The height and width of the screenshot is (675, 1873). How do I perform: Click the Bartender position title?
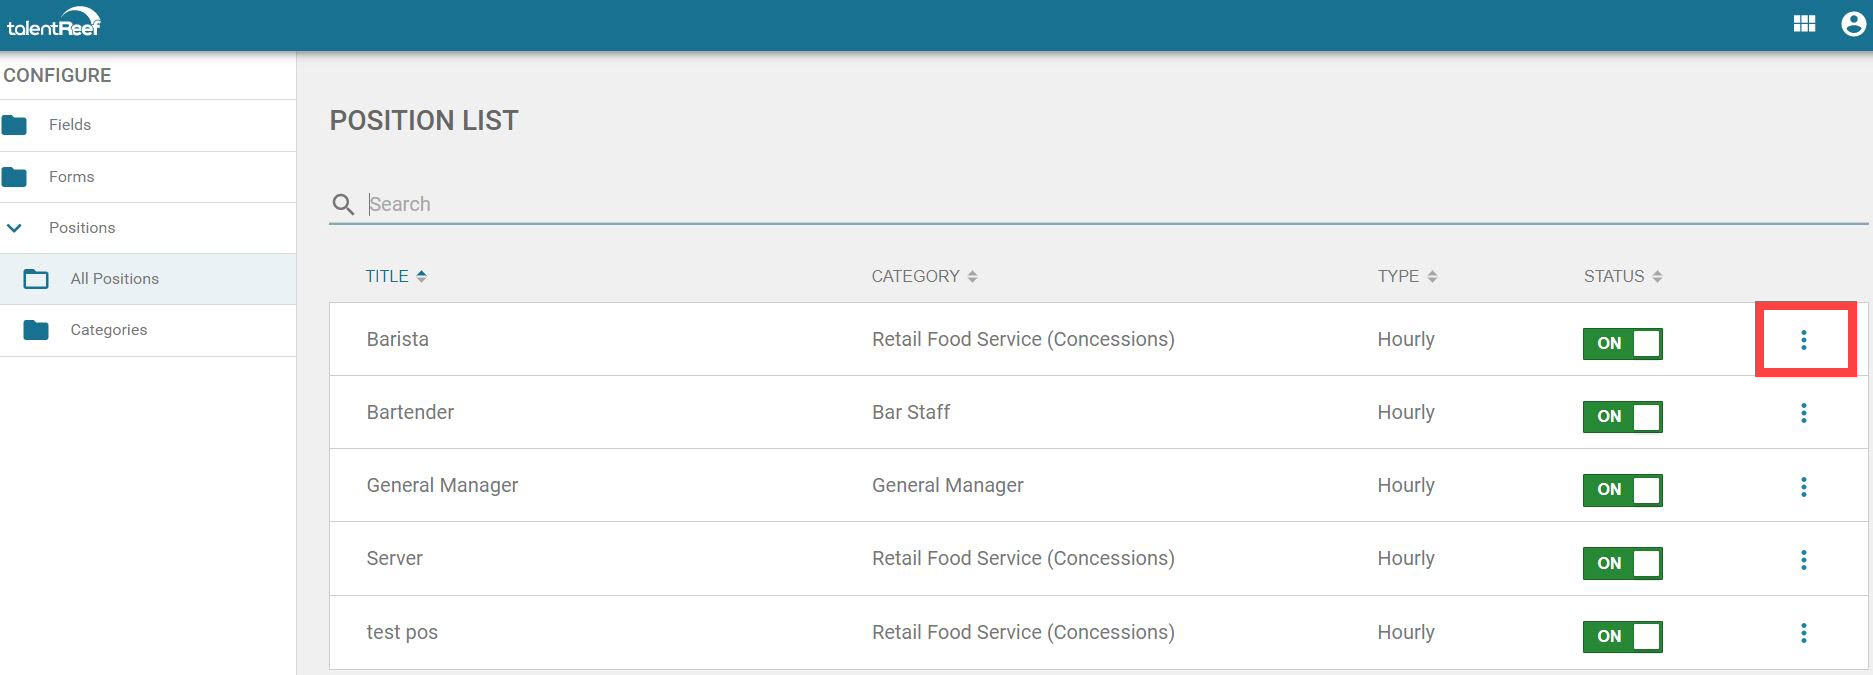click(x=410, y=412)
